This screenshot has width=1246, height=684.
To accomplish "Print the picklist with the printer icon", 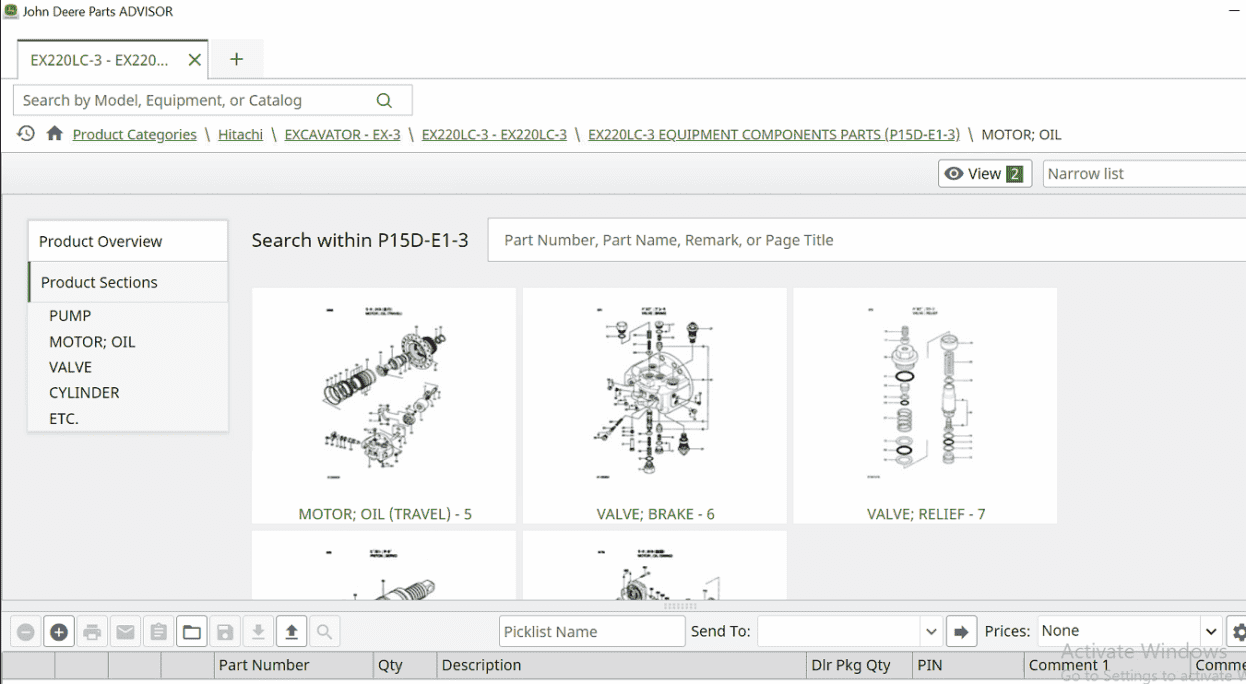I will [92, 632].
